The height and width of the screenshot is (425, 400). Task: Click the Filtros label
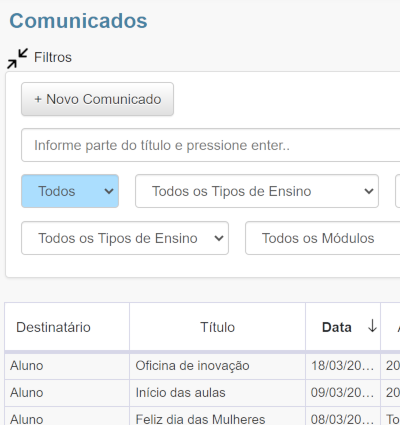tap(53, 57)
